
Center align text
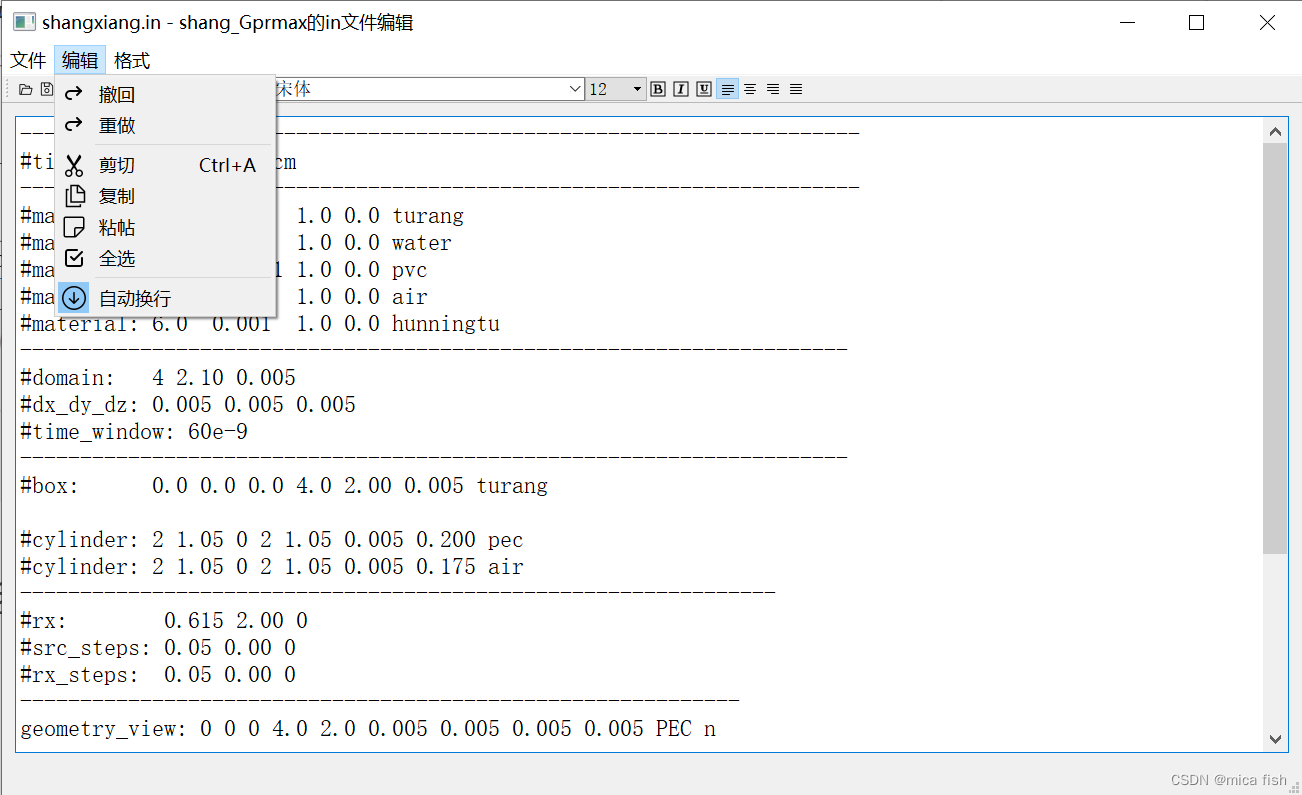pyautogui.click(x=750, y=89)
